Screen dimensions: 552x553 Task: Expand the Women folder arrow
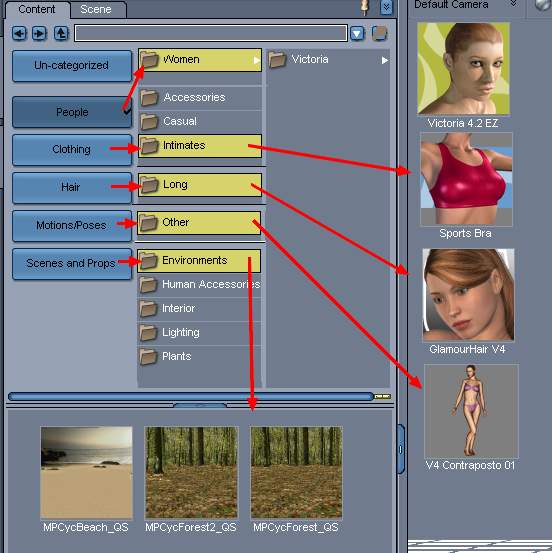coord(256,60)
